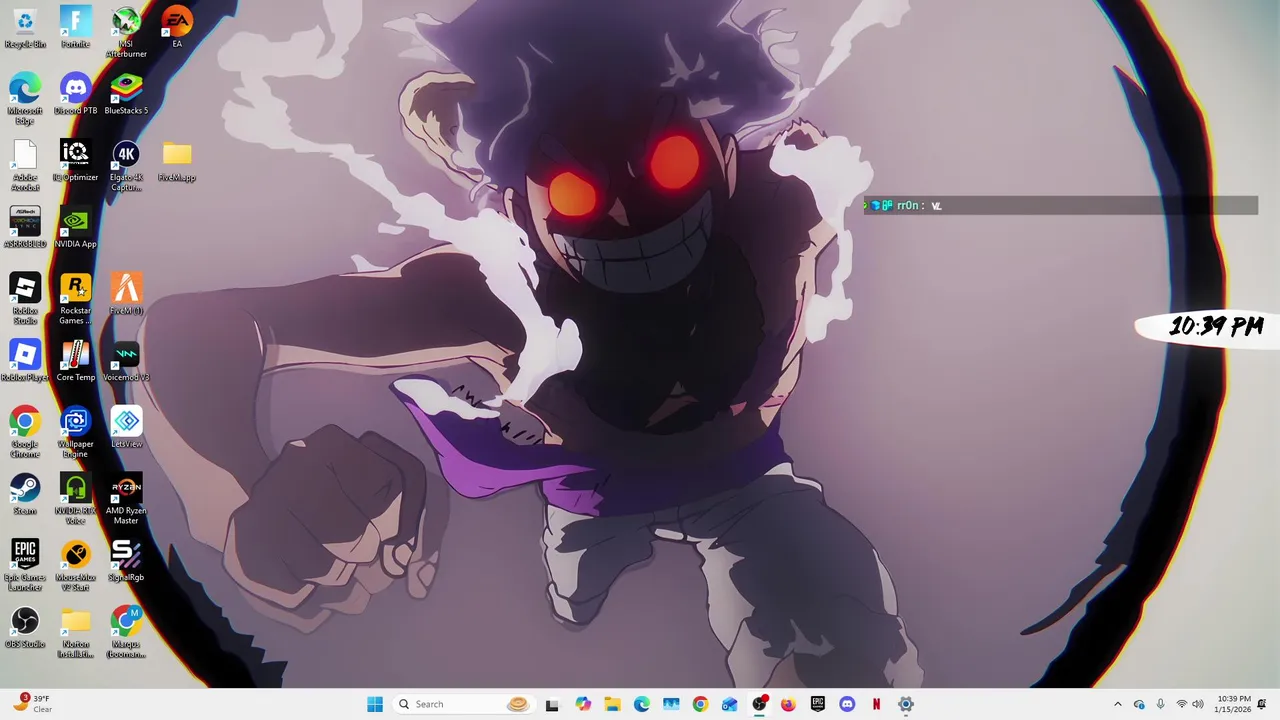Open the Photos app on taskbar

pyautogui.click(x=671, y=704)
